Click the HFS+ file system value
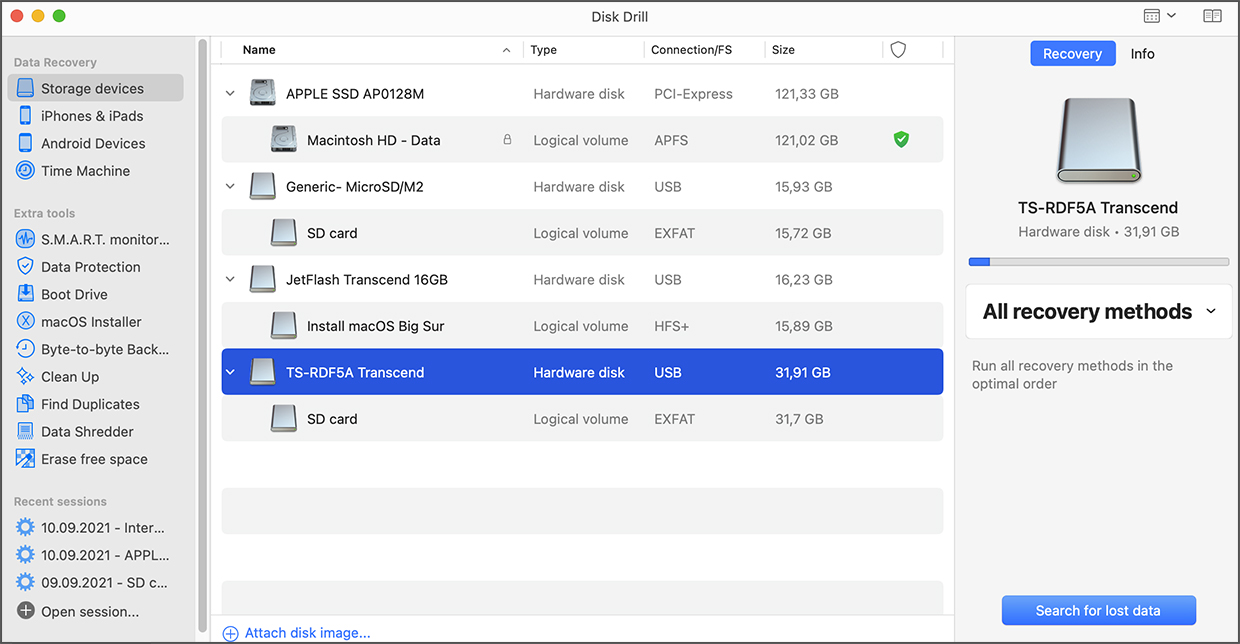This screenshot has width=1240, height=644. [x=671, y=326]
